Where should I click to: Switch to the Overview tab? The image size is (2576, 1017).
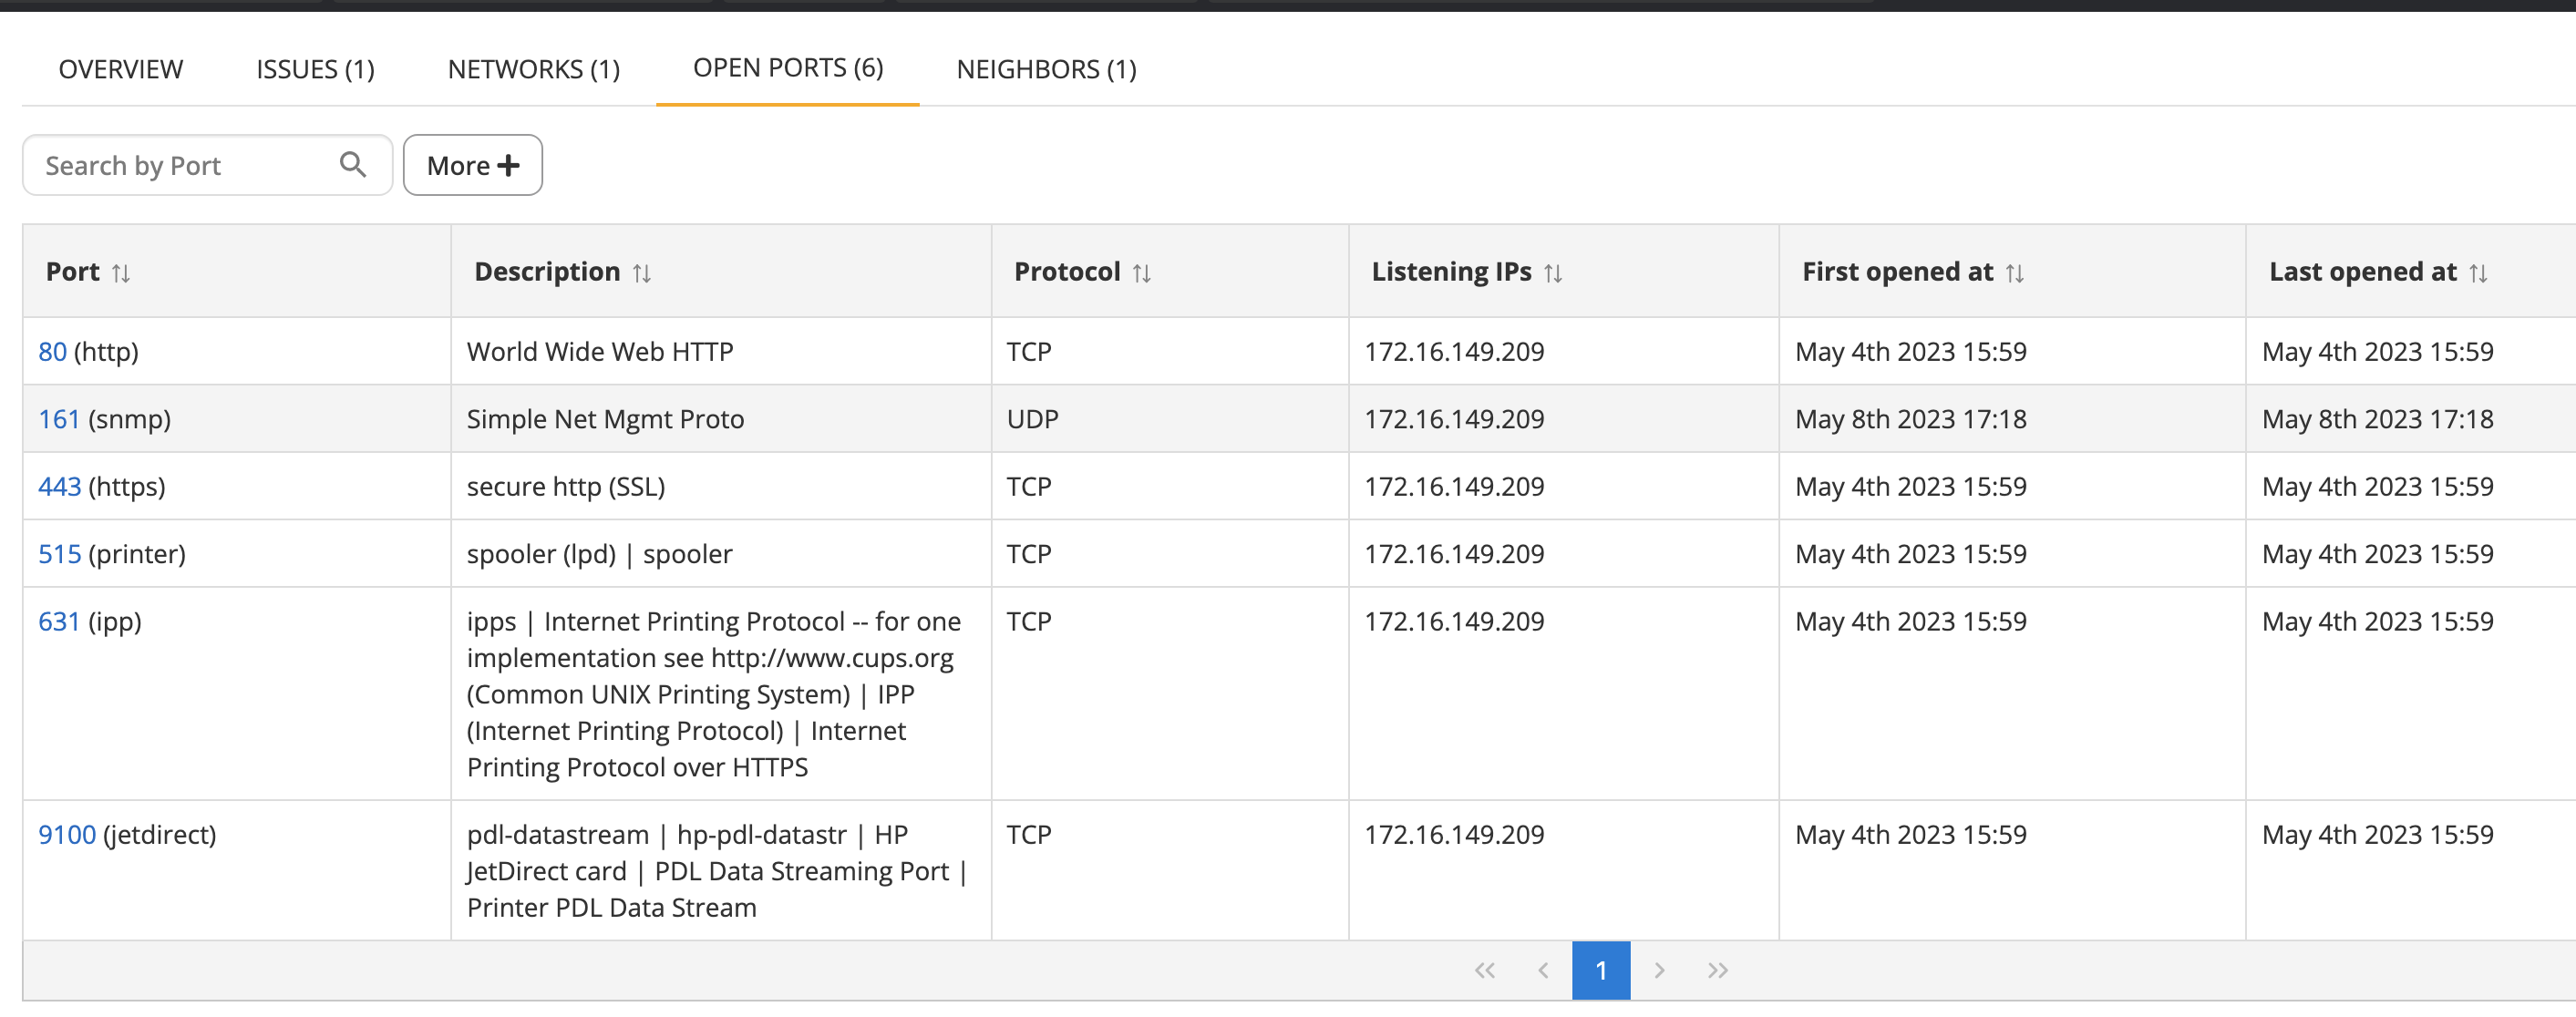coord(121,69)
